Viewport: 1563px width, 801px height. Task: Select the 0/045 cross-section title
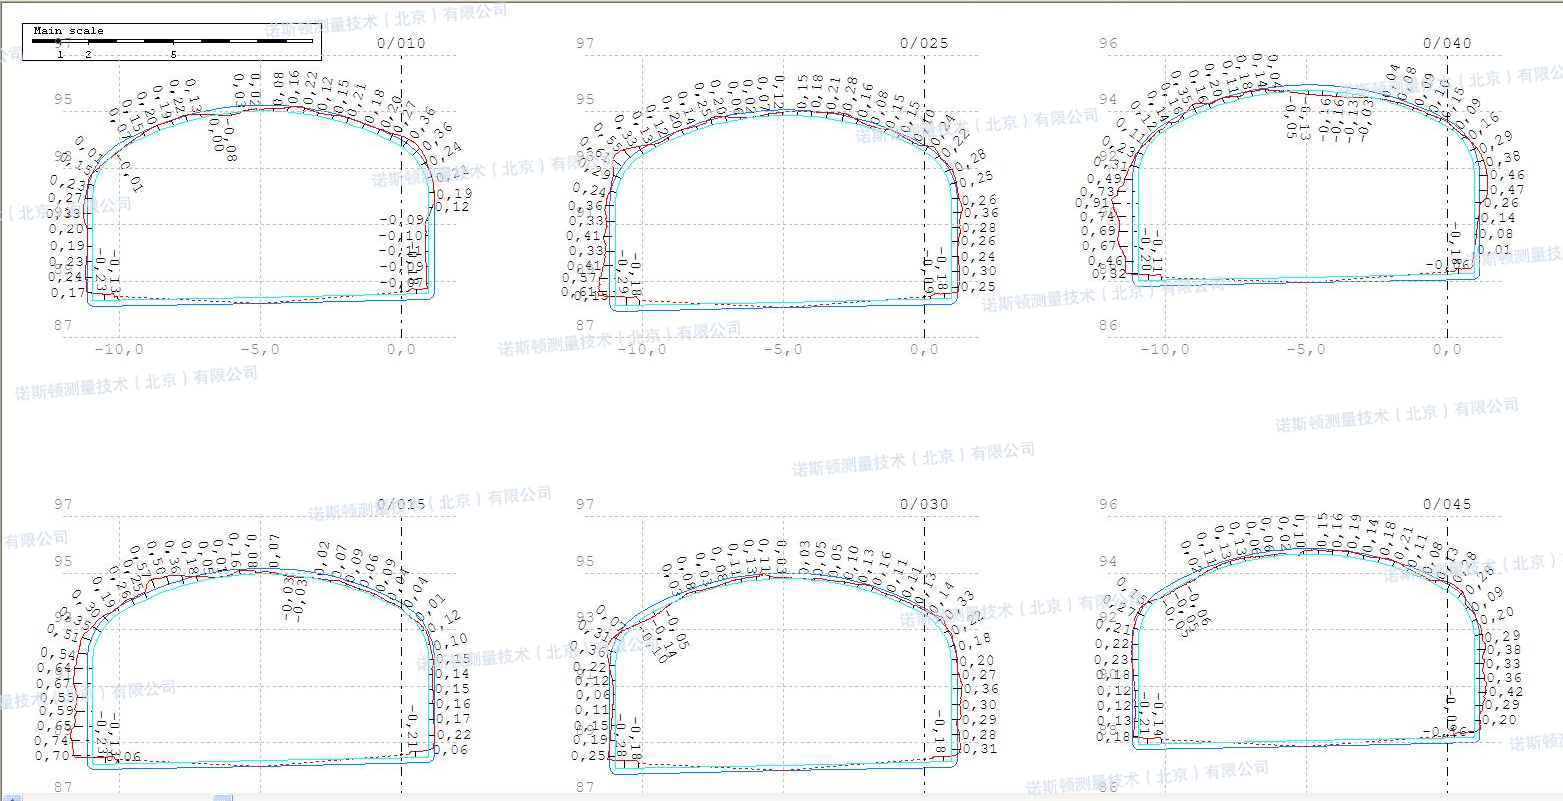point(1447,504)
